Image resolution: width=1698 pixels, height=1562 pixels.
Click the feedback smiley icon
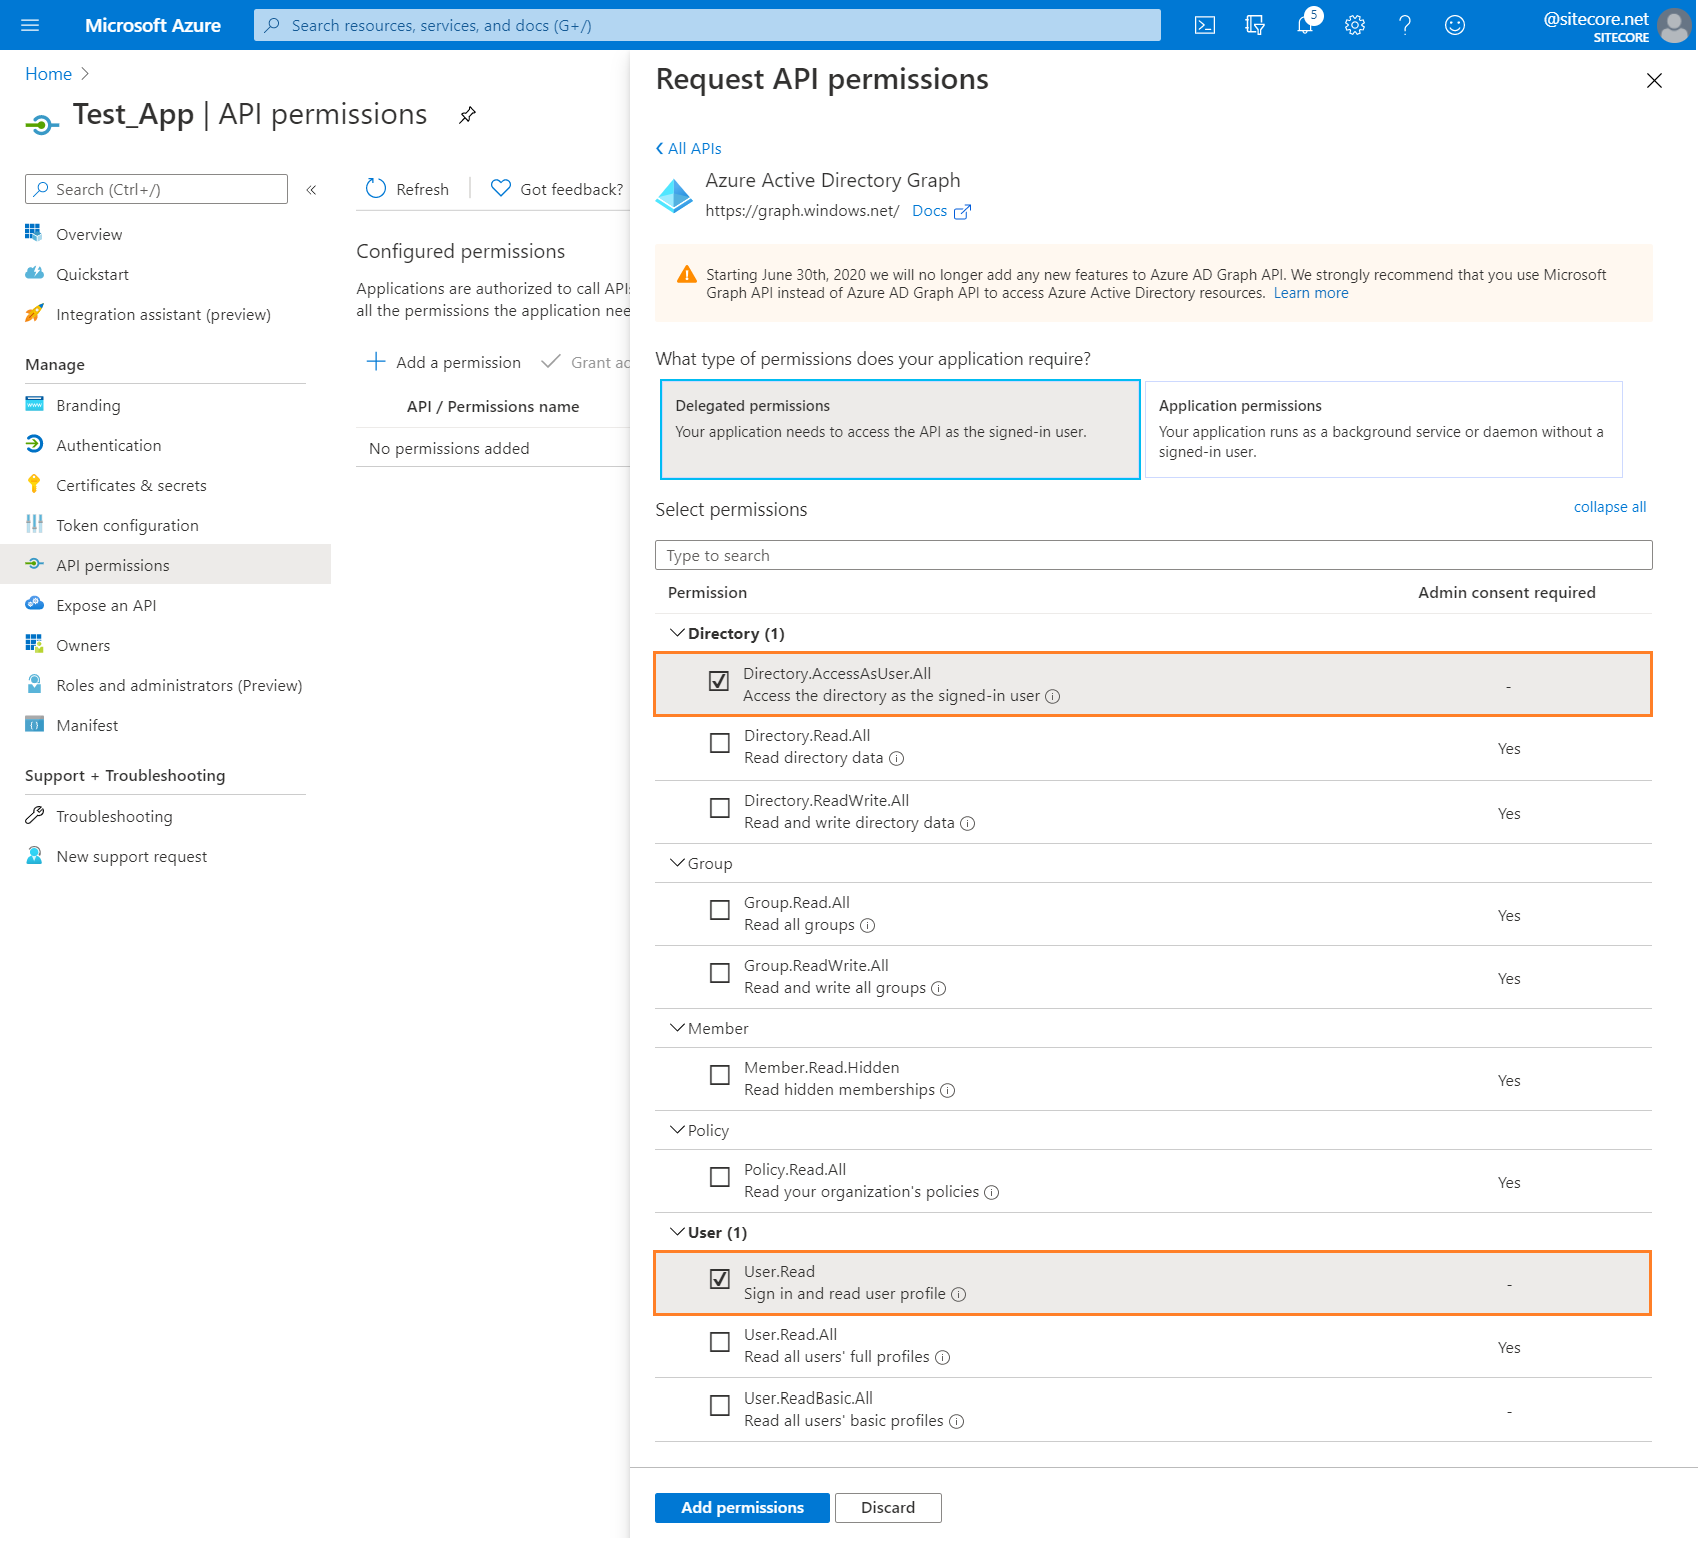coord(1455,24)
